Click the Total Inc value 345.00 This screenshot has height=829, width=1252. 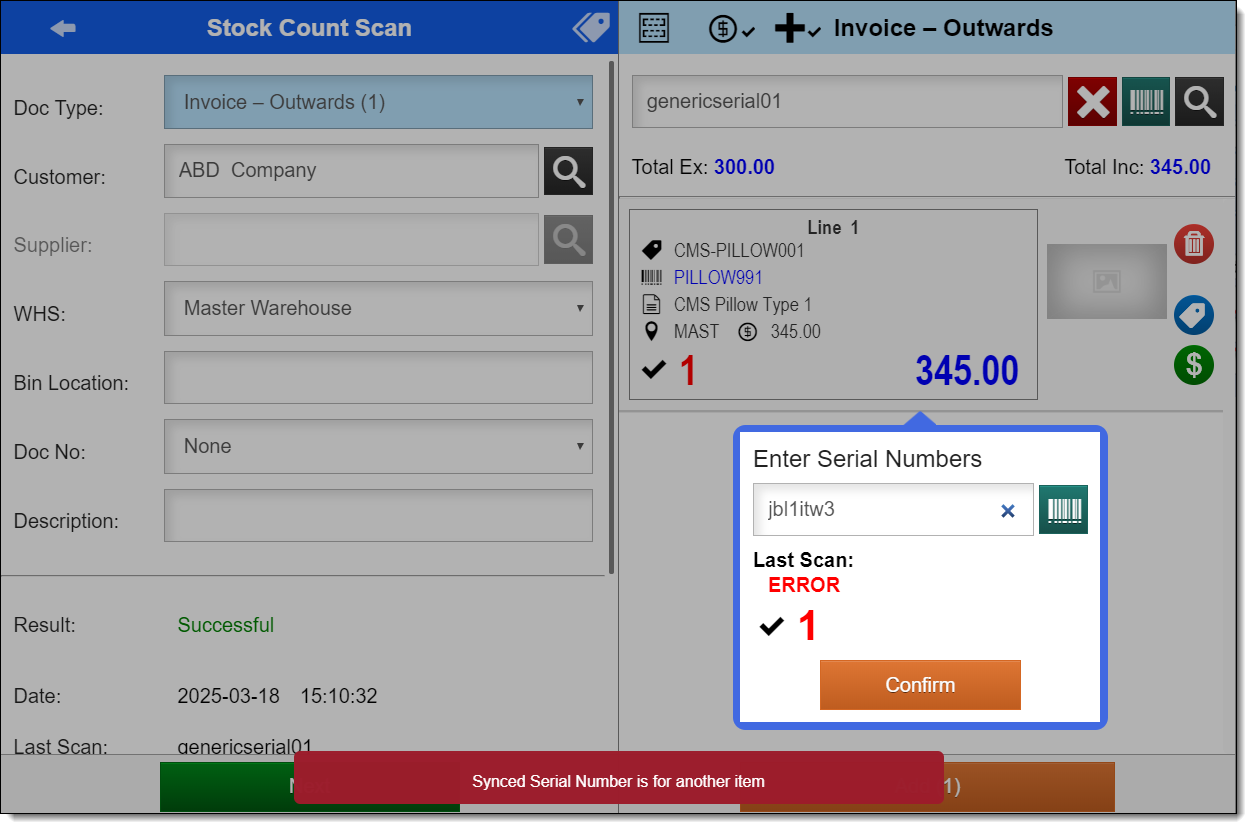point(1180,167)
